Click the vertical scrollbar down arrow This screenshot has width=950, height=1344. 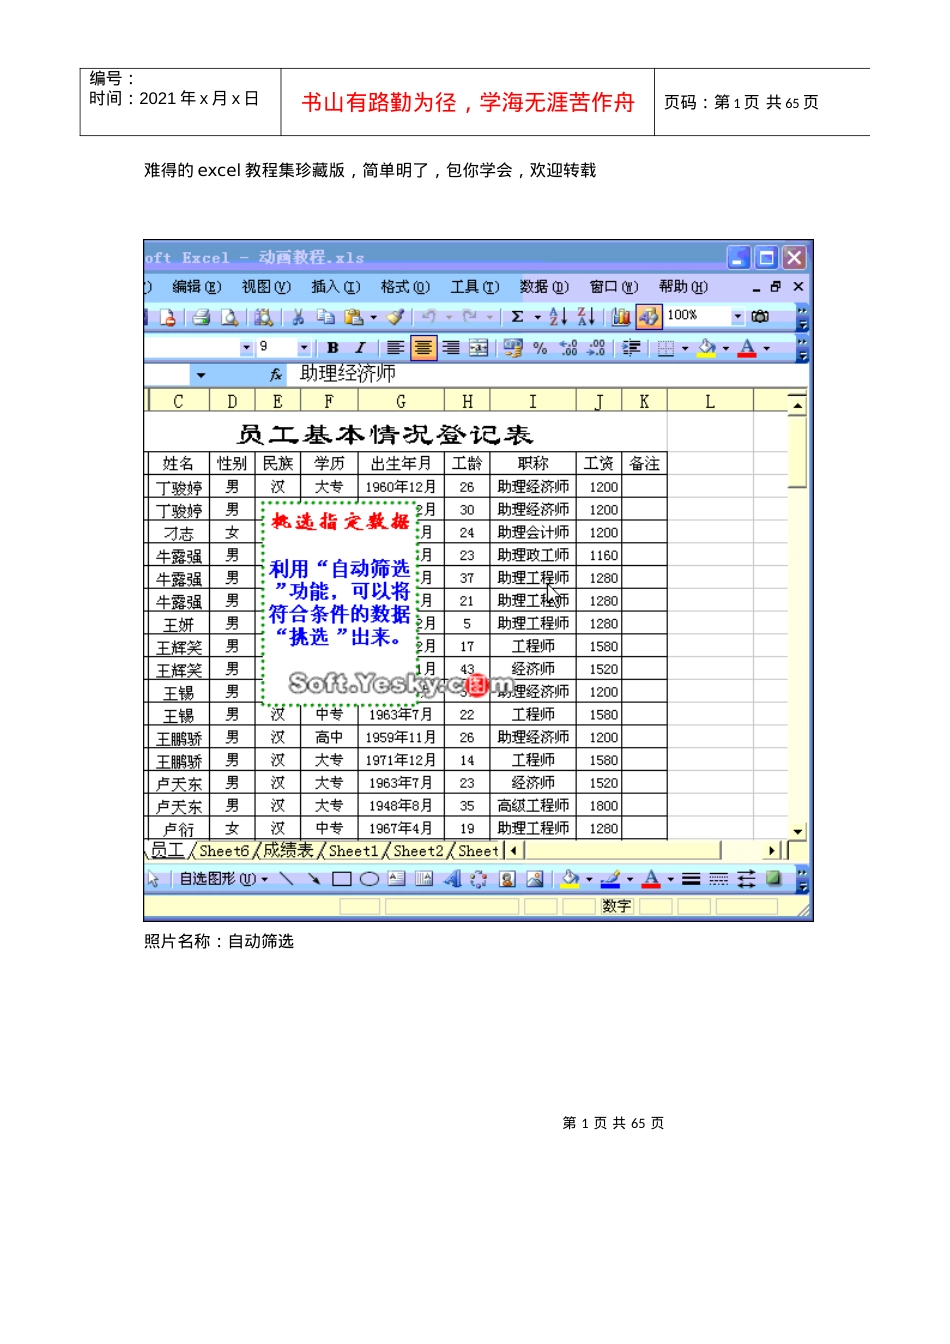coord(797,831)
